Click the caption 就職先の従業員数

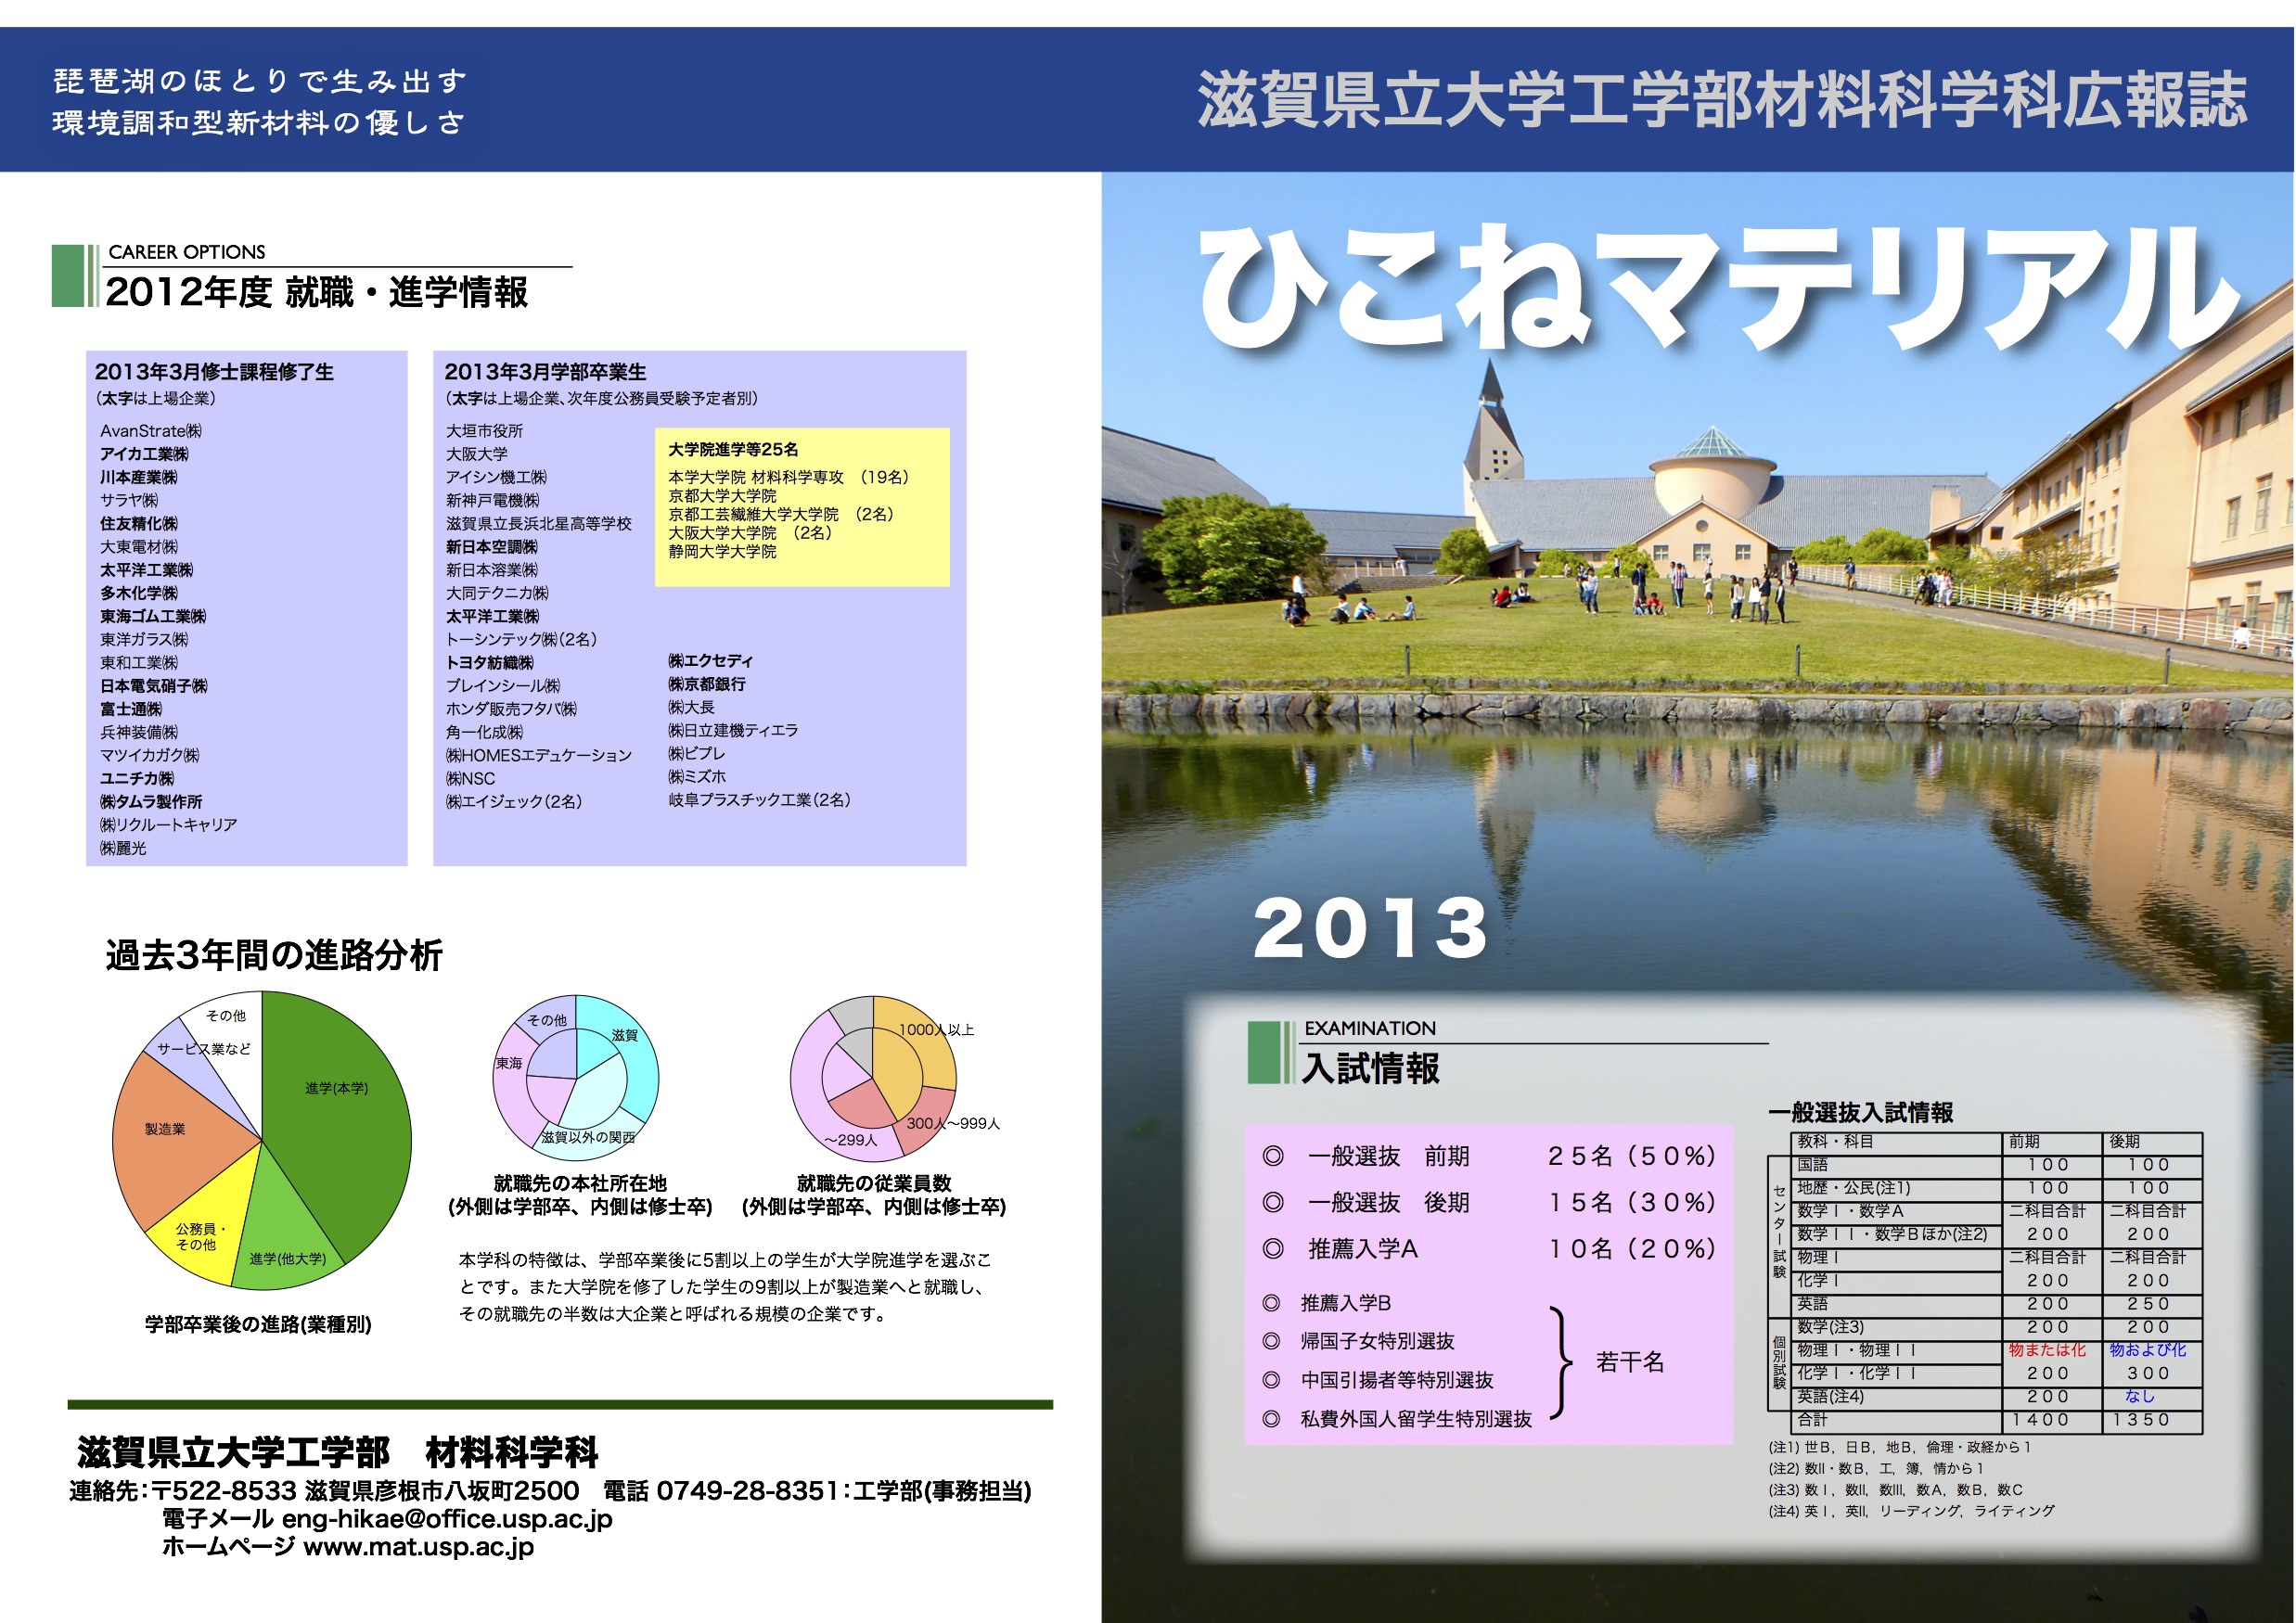[x=874, y=1183]
